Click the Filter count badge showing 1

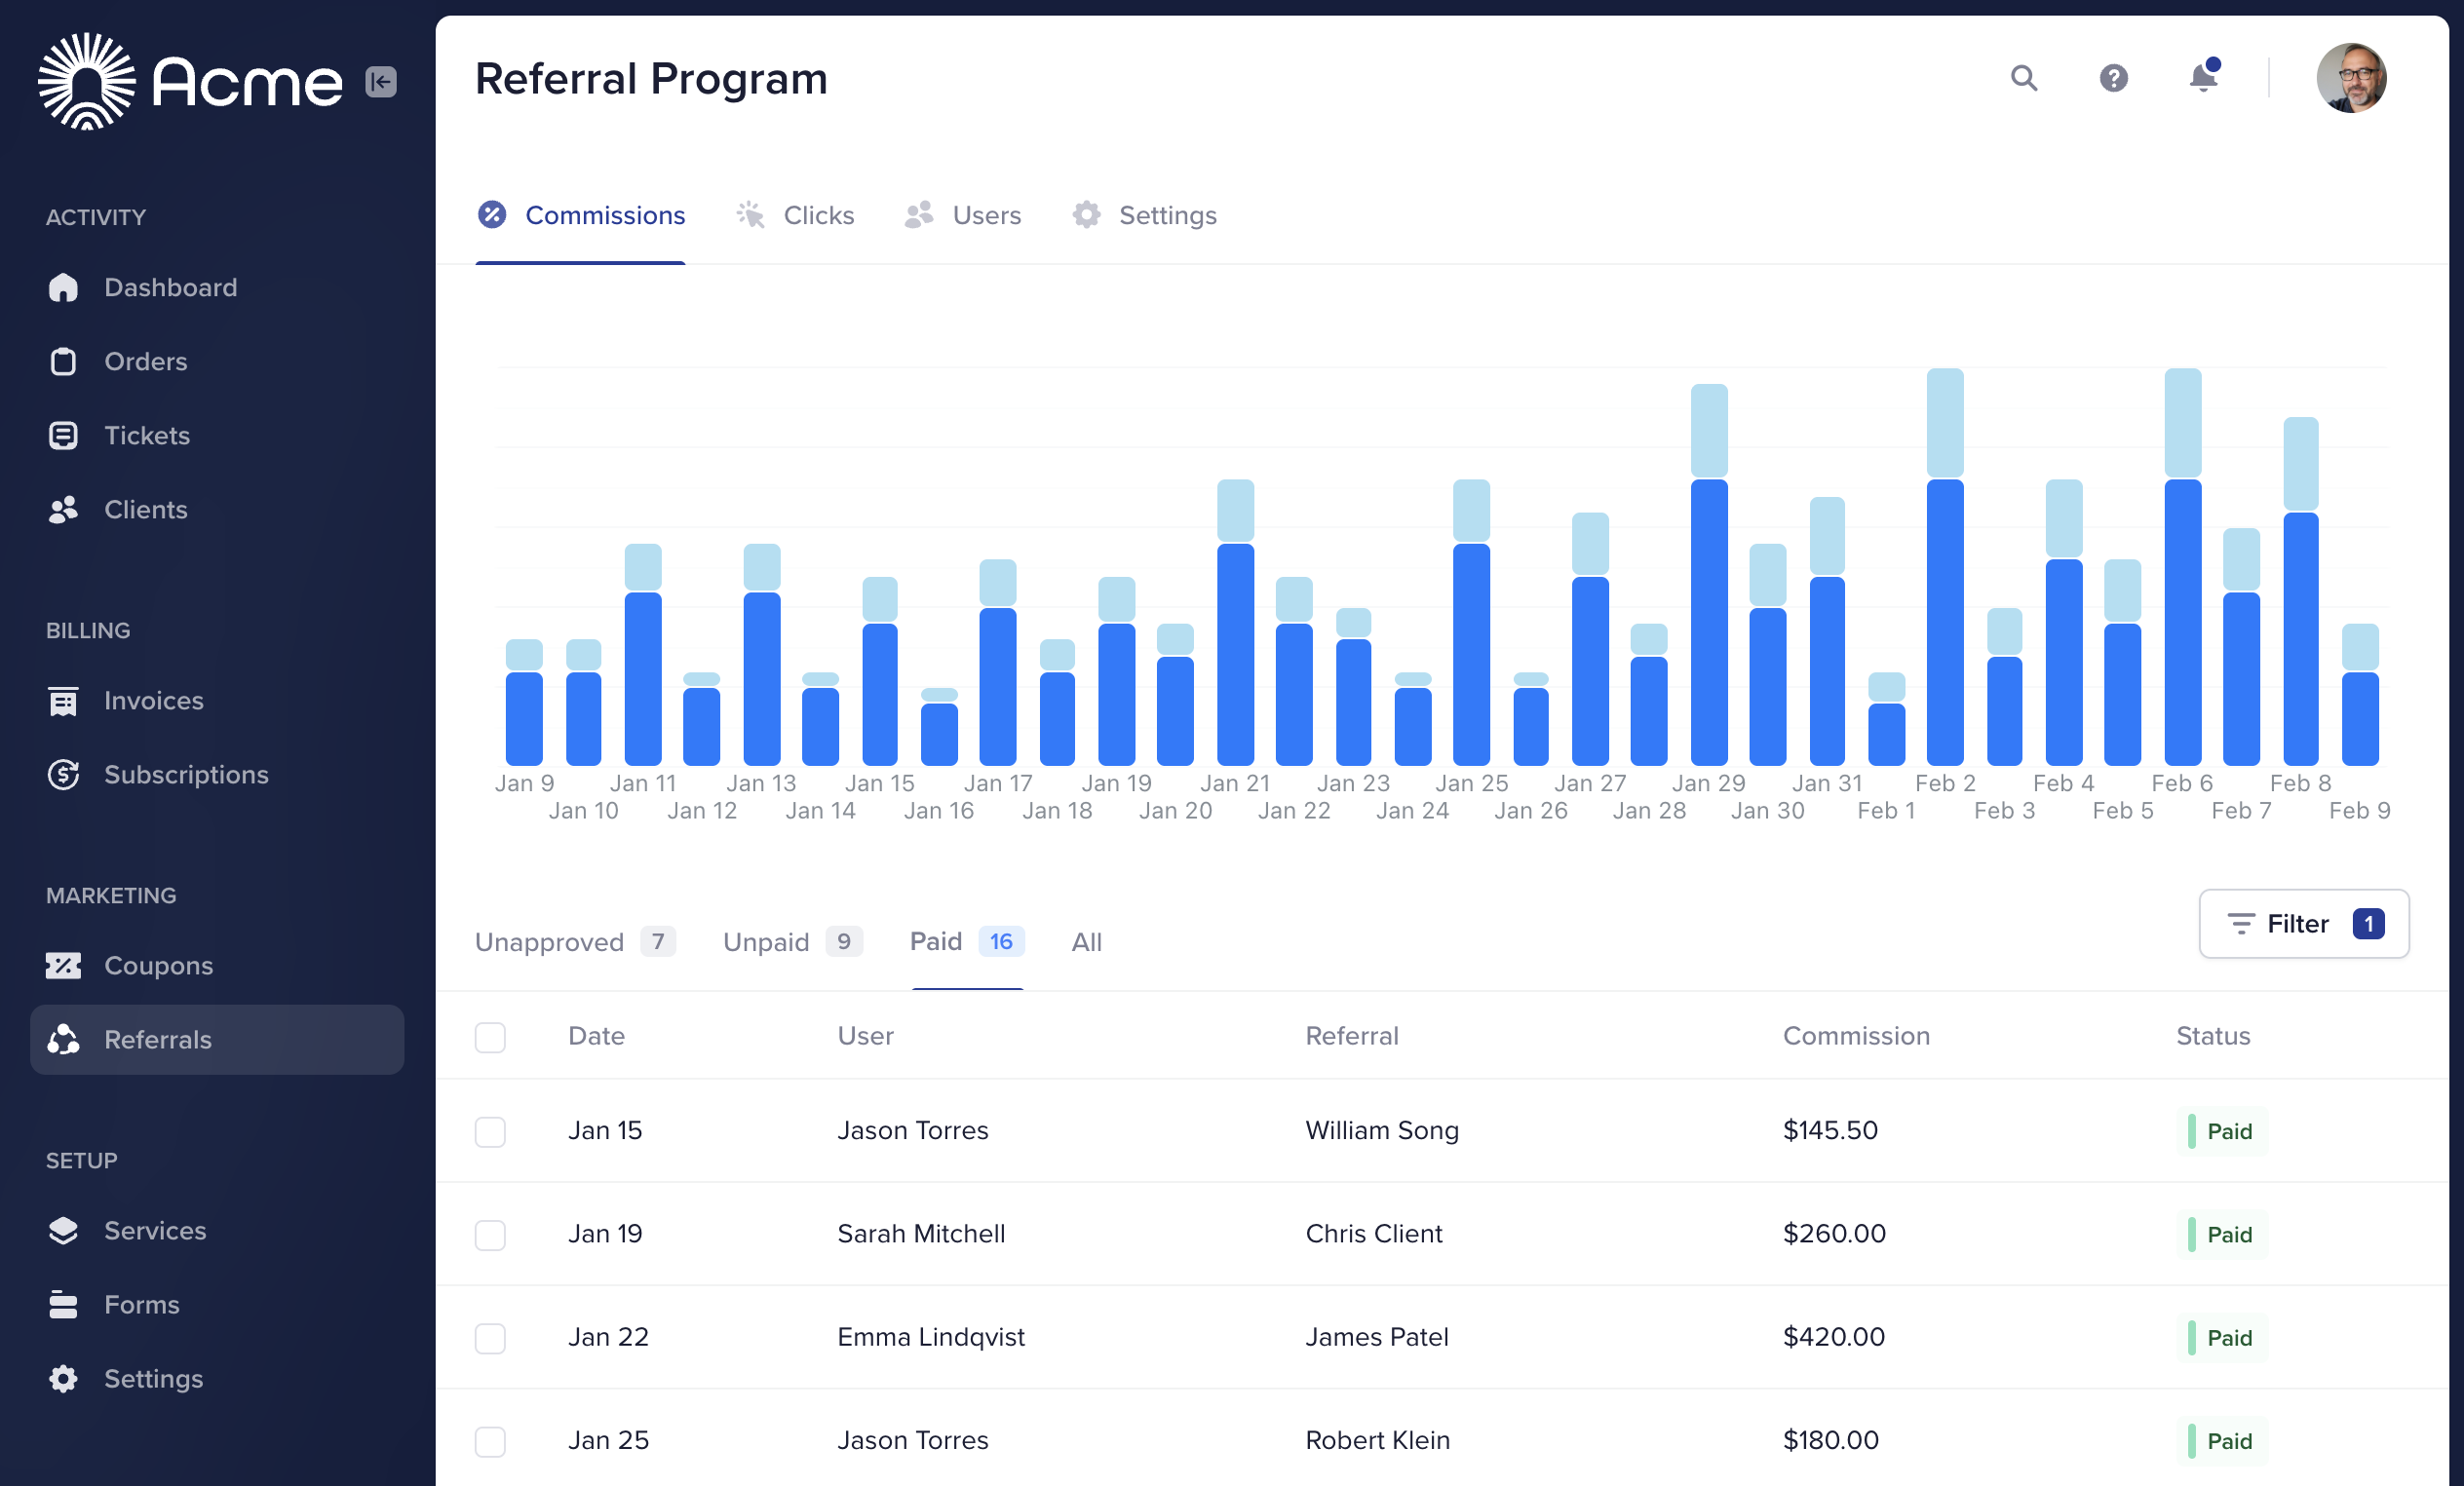click(x=2368, y=924)
